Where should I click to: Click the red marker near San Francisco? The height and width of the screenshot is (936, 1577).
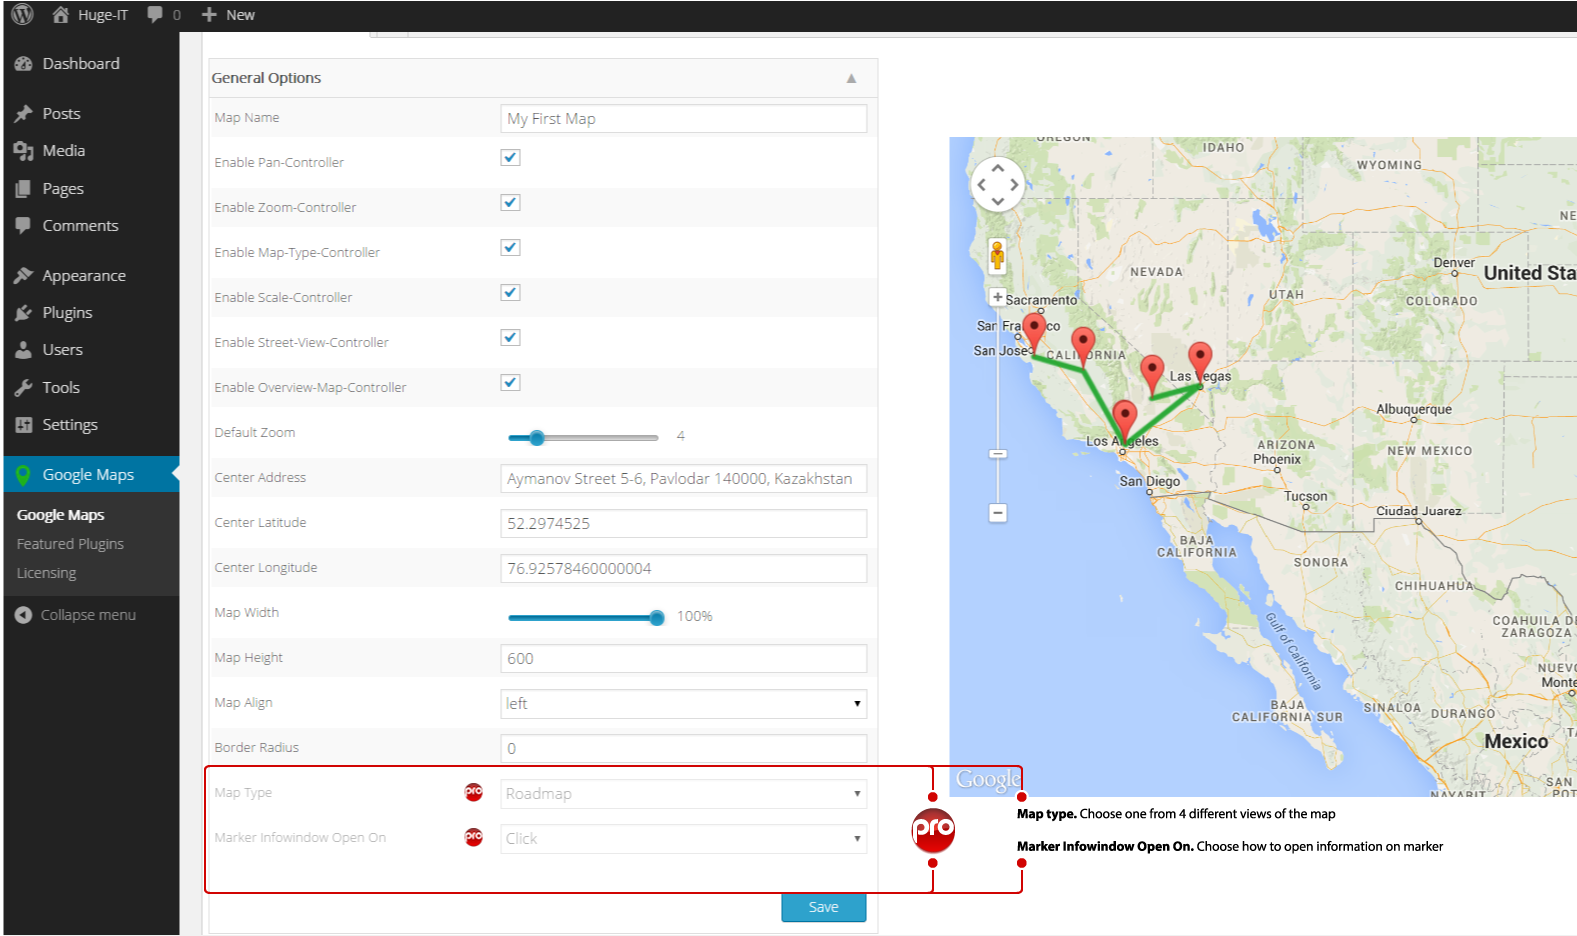point(1034,332)
